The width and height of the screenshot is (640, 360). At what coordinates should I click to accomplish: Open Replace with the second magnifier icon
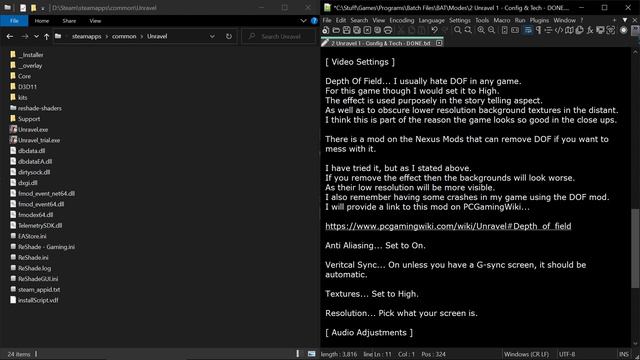(468, 30)
